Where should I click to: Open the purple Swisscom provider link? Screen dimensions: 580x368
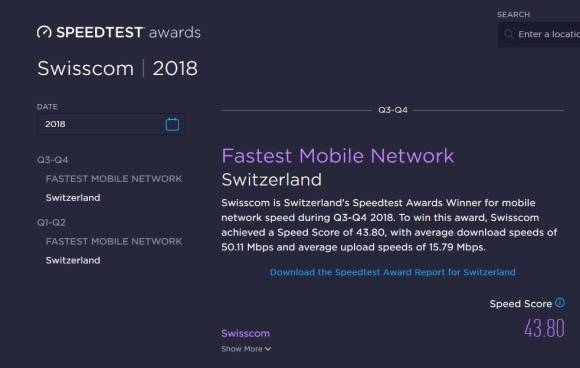tap(246, 333)
